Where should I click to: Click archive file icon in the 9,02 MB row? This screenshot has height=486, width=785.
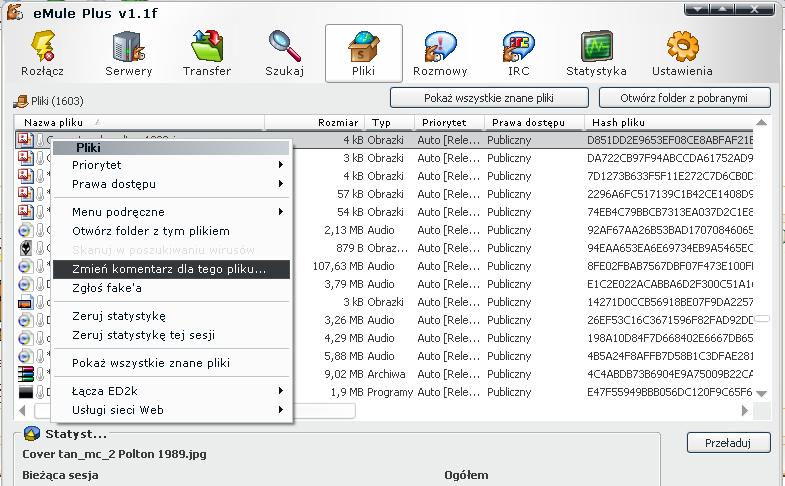tap(25, 374)
